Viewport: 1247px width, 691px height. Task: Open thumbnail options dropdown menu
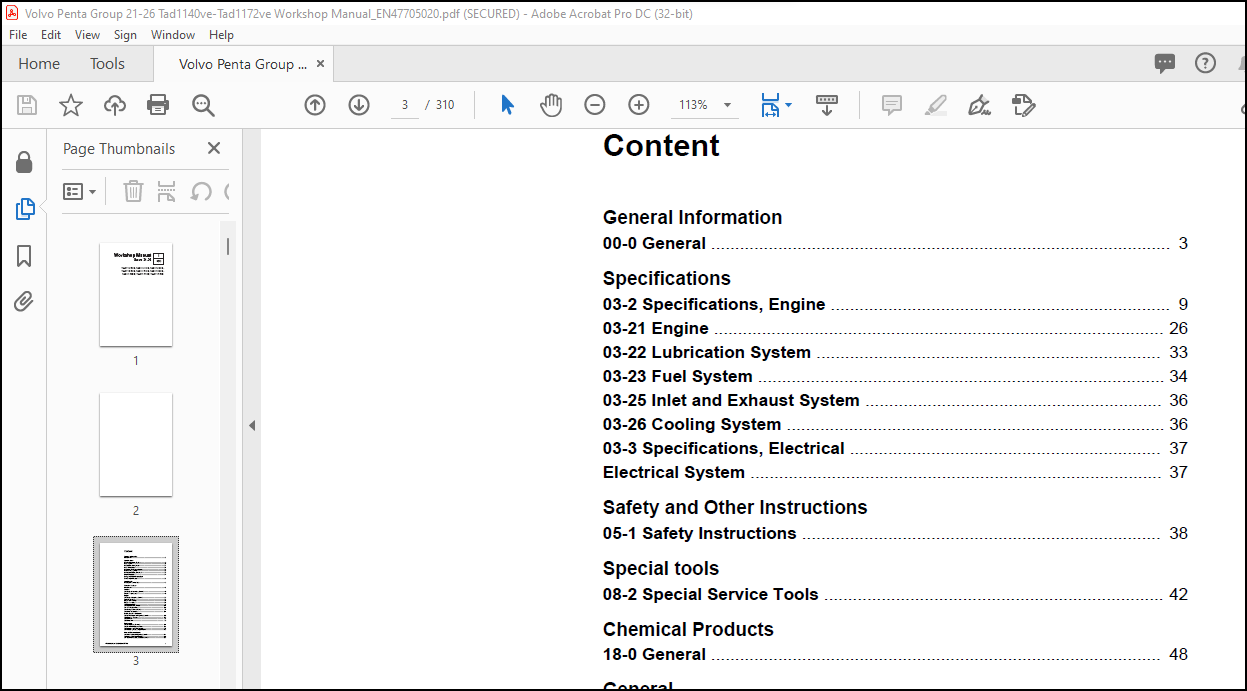pyautogui.click(x=80, y=191)
